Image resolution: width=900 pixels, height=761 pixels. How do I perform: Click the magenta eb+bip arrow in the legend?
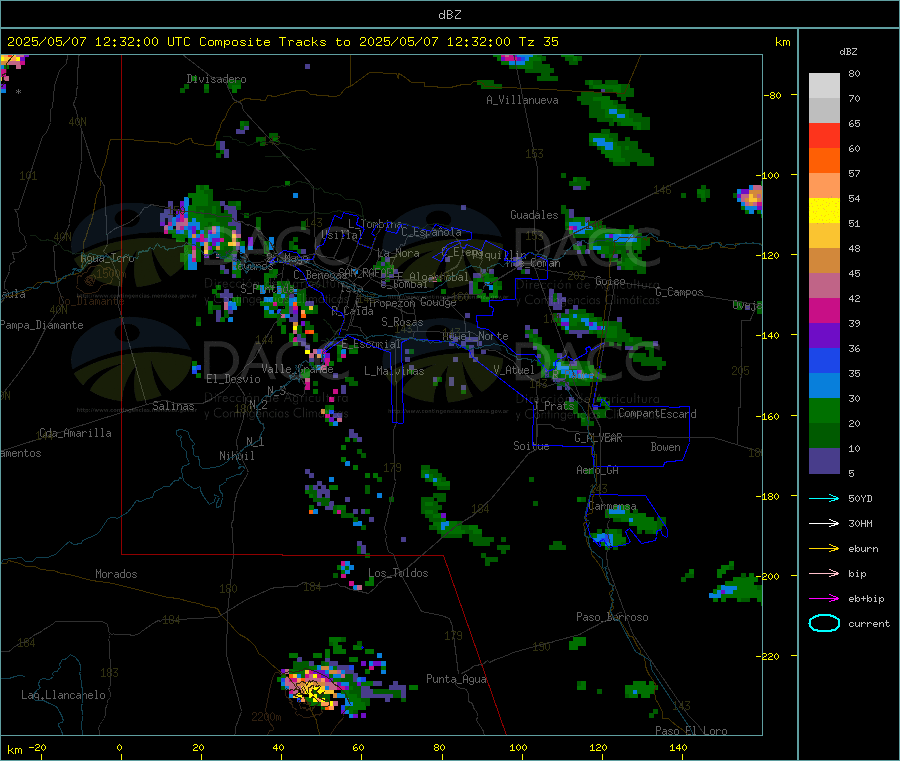pos(824,599)
